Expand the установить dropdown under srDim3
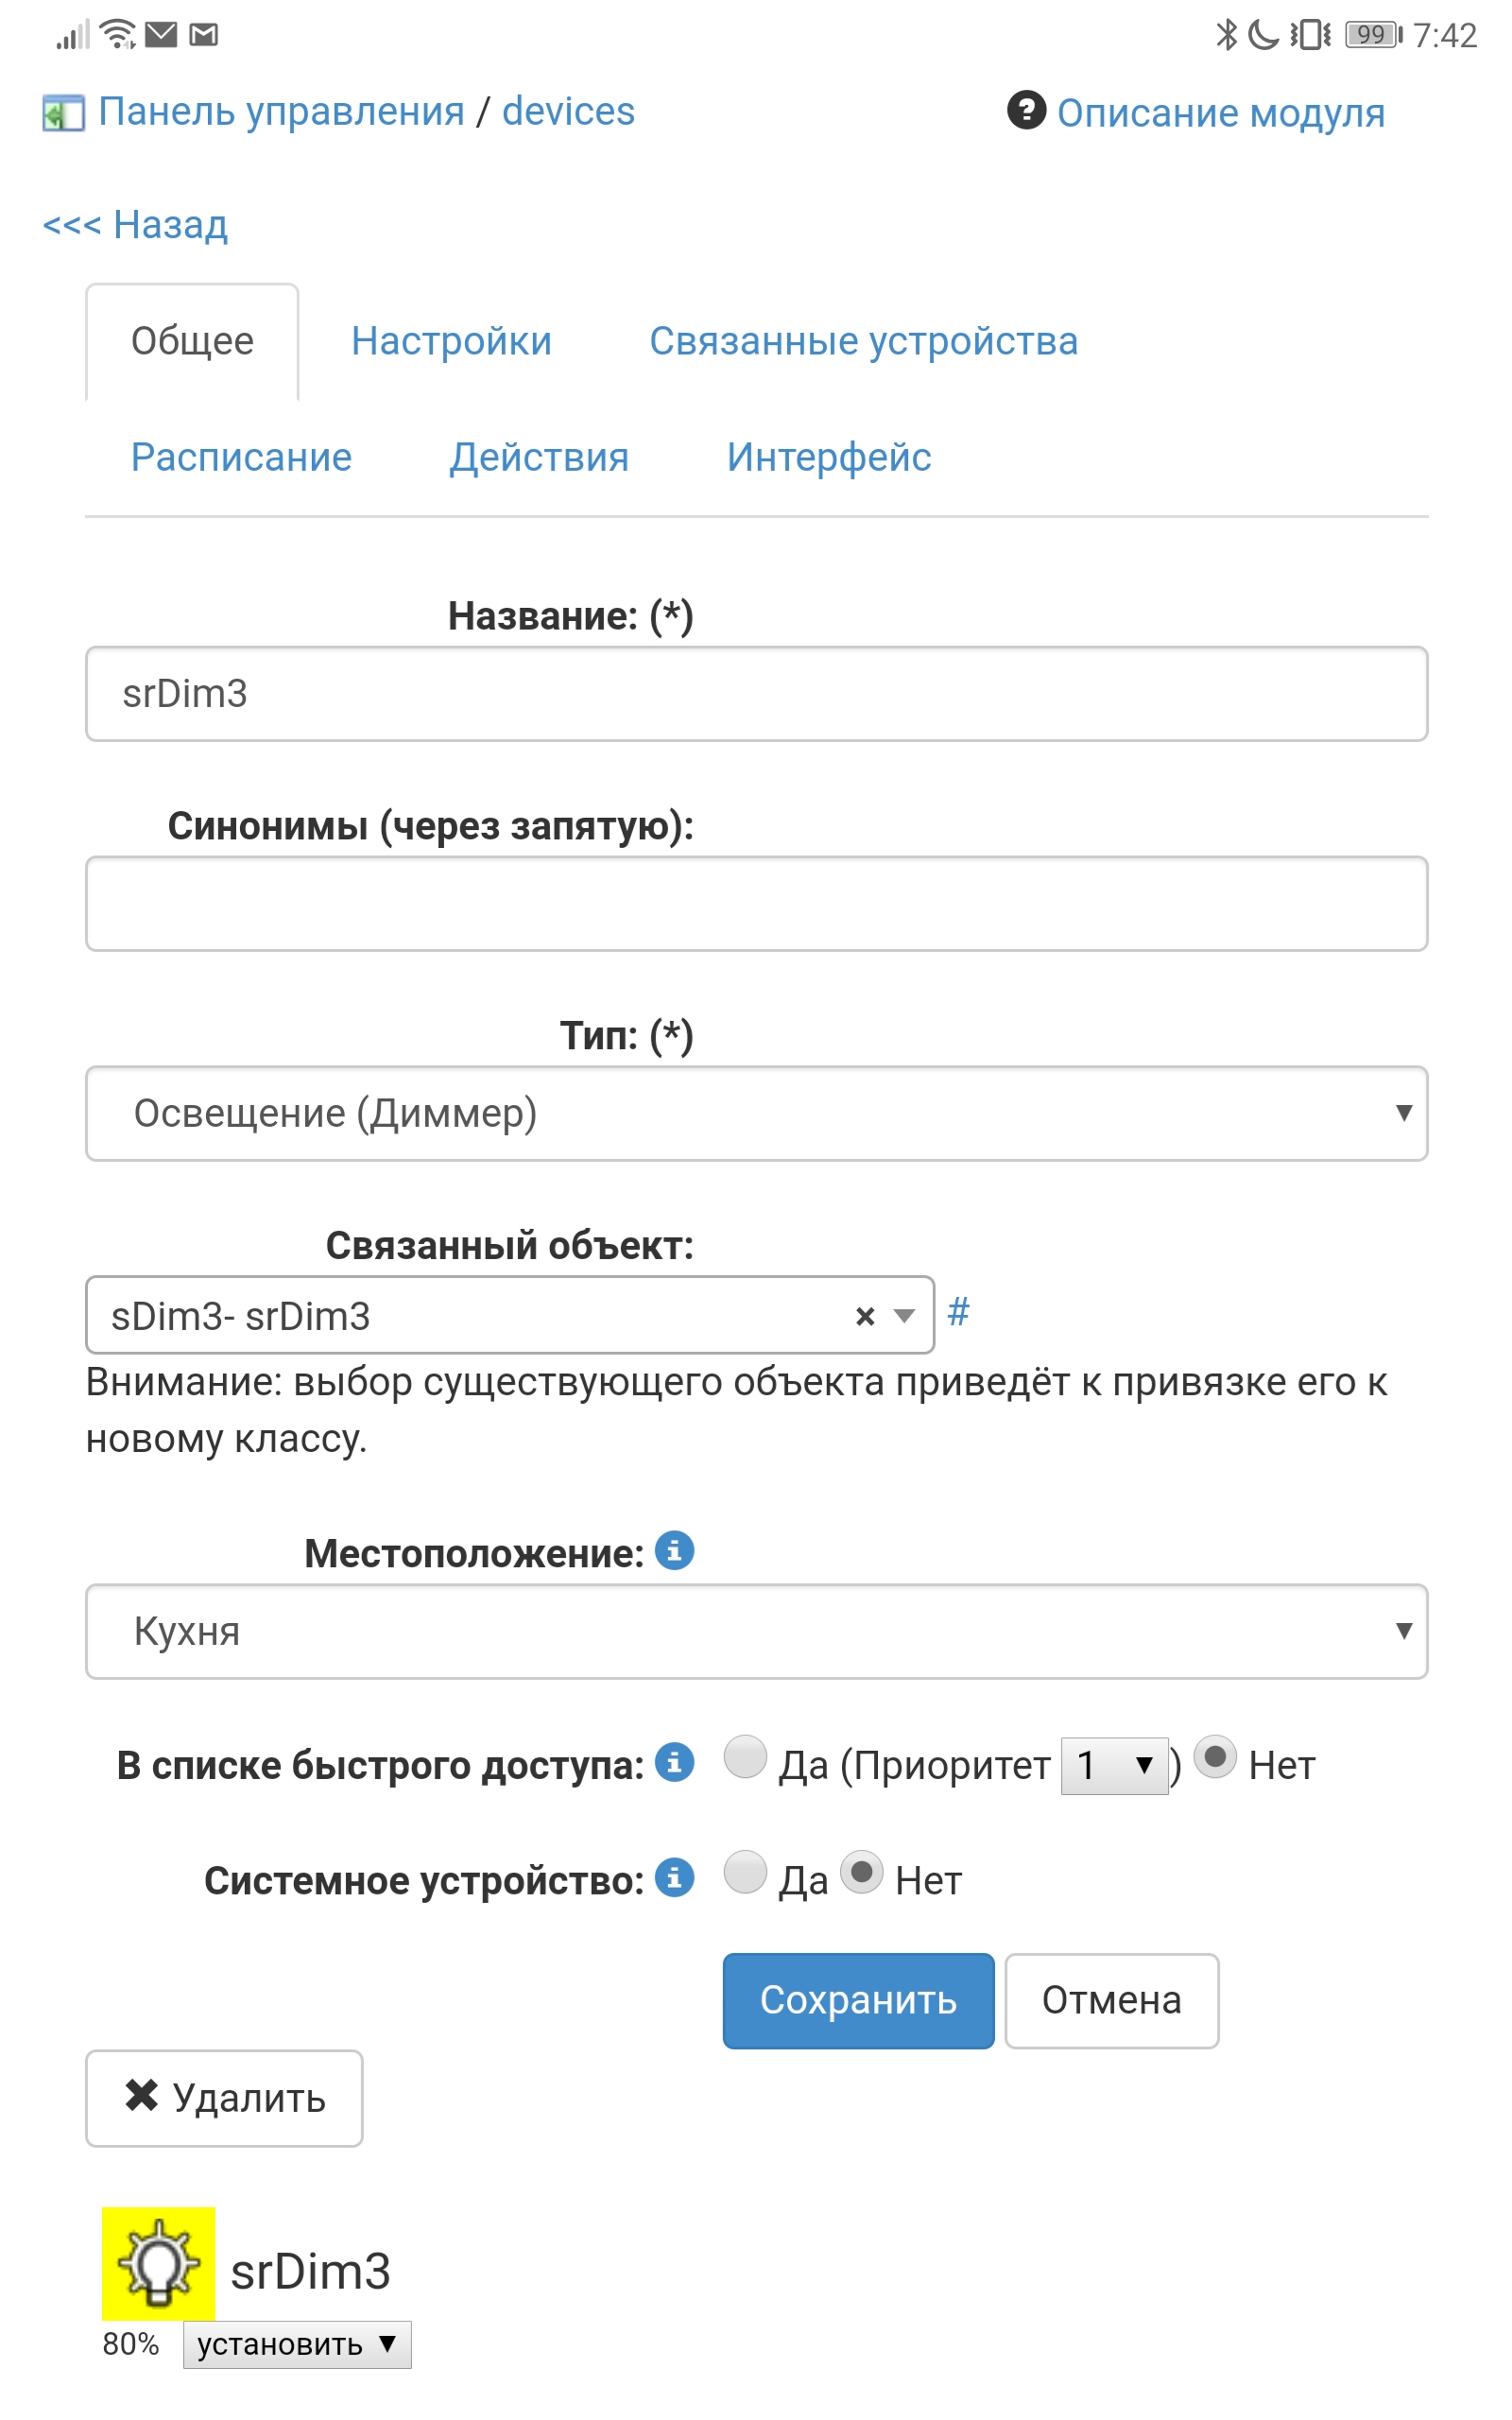 [298, 2345]
